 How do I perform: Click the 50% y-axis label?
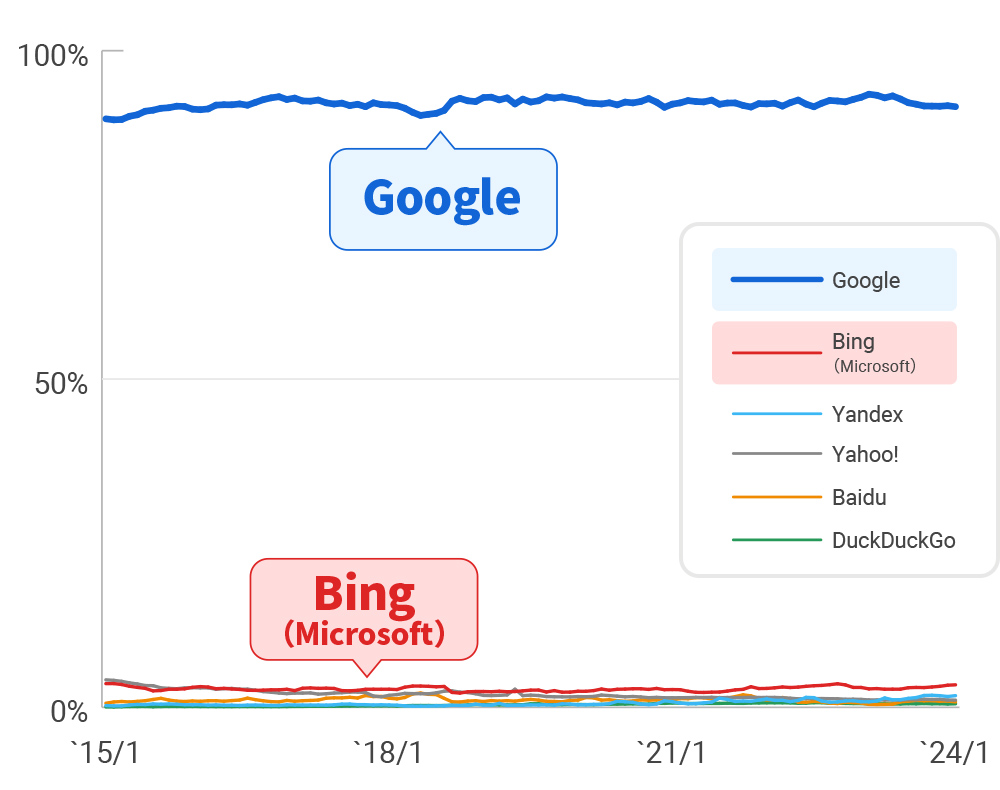click(61, 383)
